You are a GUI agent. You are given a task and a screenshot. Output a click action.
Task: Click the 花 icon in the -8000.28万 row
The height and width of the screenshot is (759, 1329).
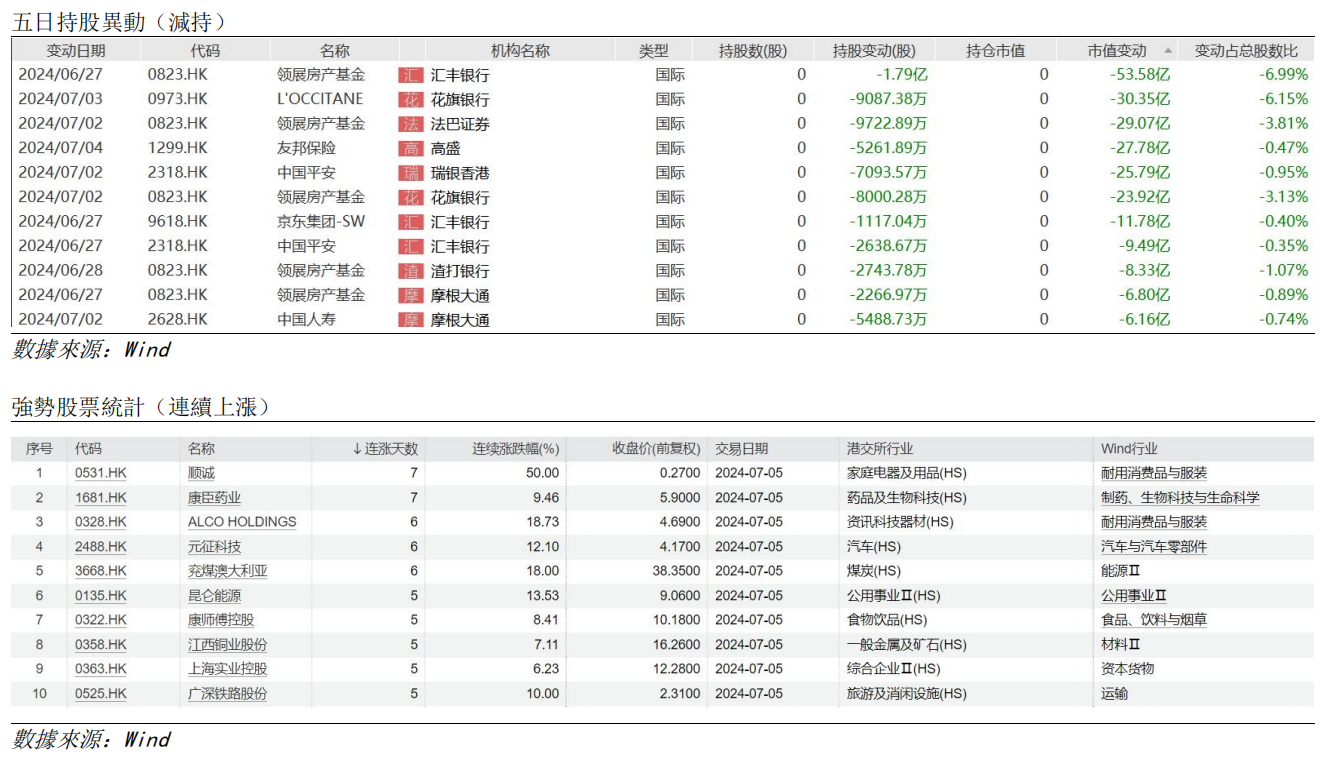pyautogui.click(x=412, y=197)
